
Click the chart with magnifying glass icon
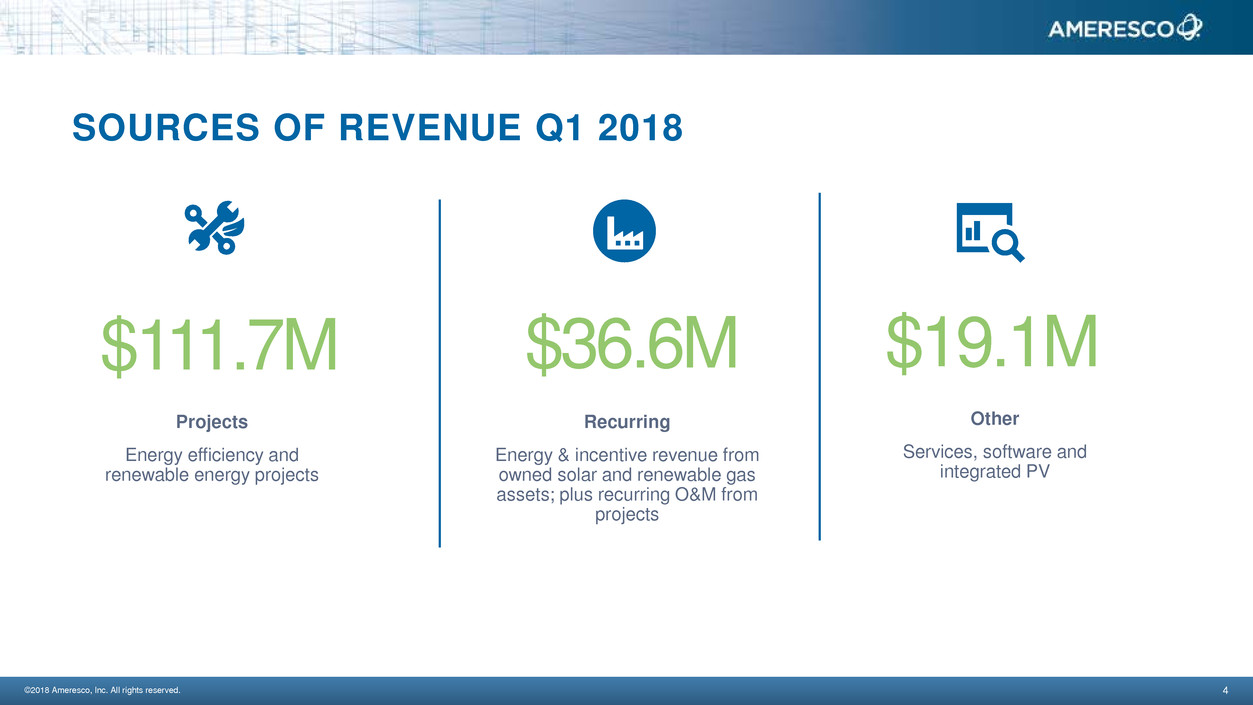click(x=989, y=232)
